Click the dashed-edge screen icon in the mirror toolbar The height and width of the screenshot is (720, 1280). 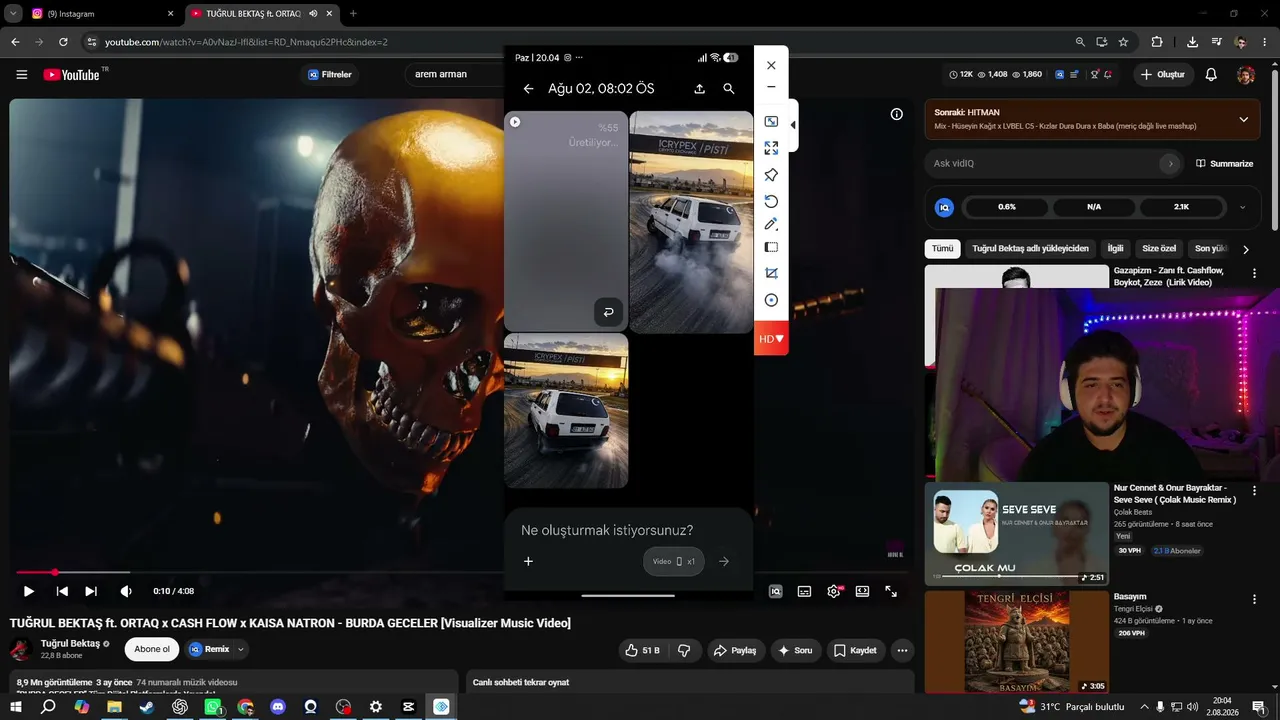pos(771,247)
